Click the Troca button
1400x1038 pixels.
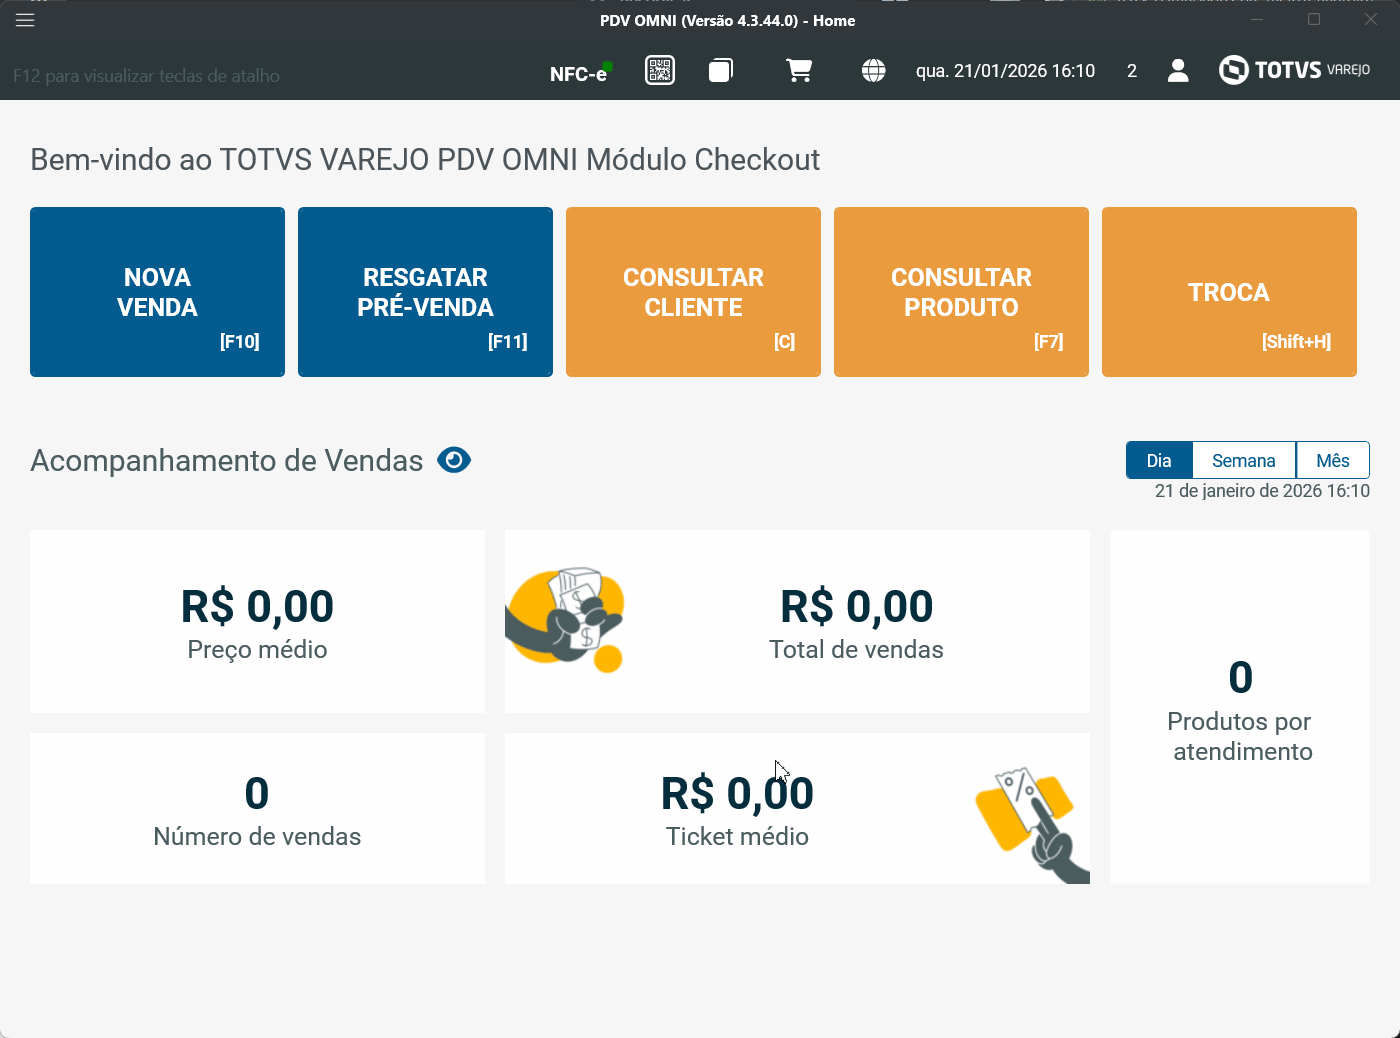[x=1229, y=292]
